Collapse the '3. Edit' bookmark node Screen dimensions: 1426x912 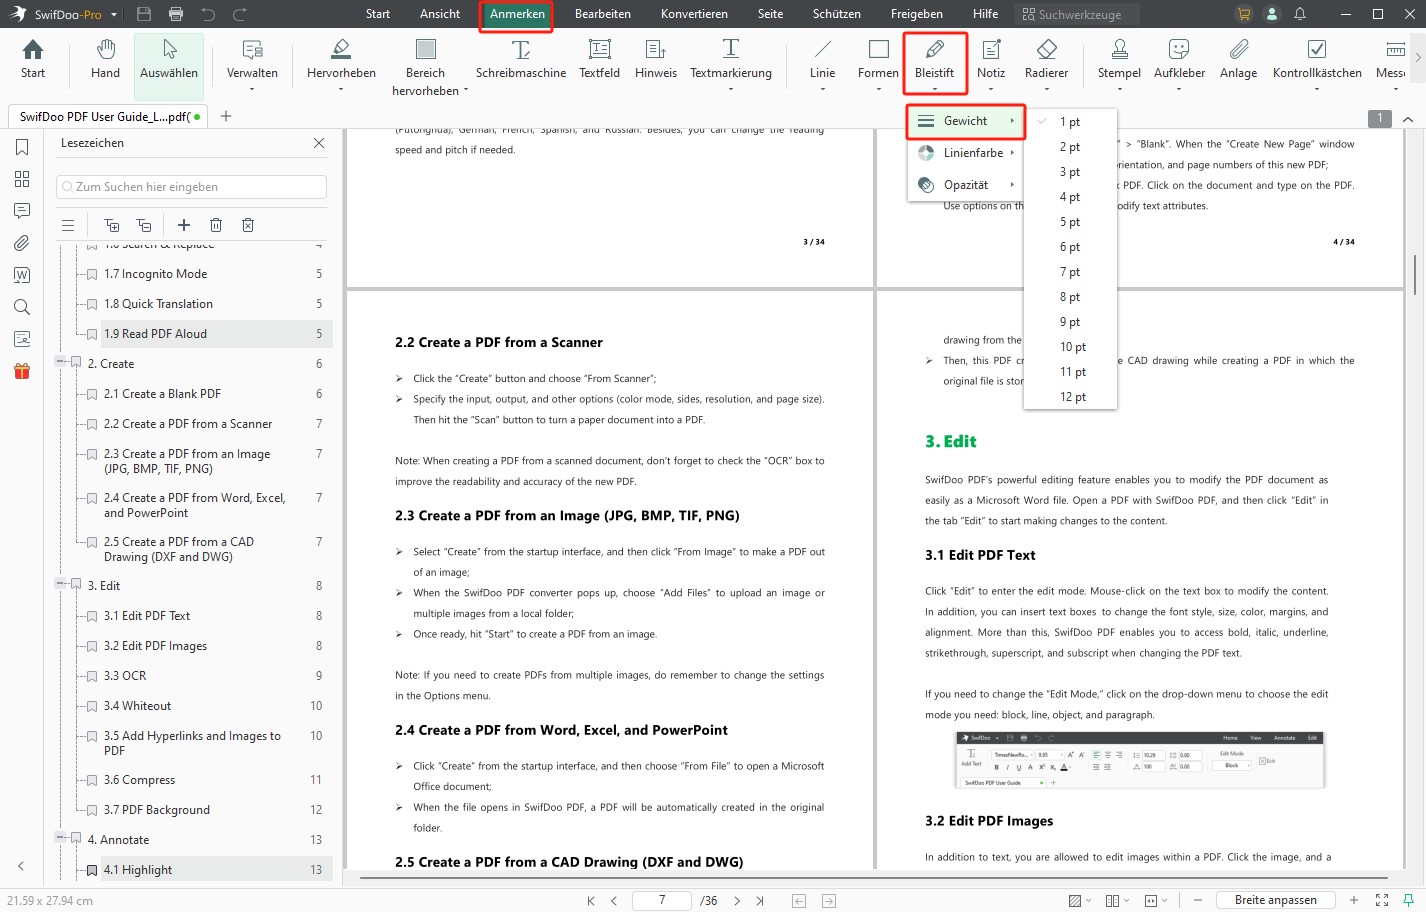[61, 585]
